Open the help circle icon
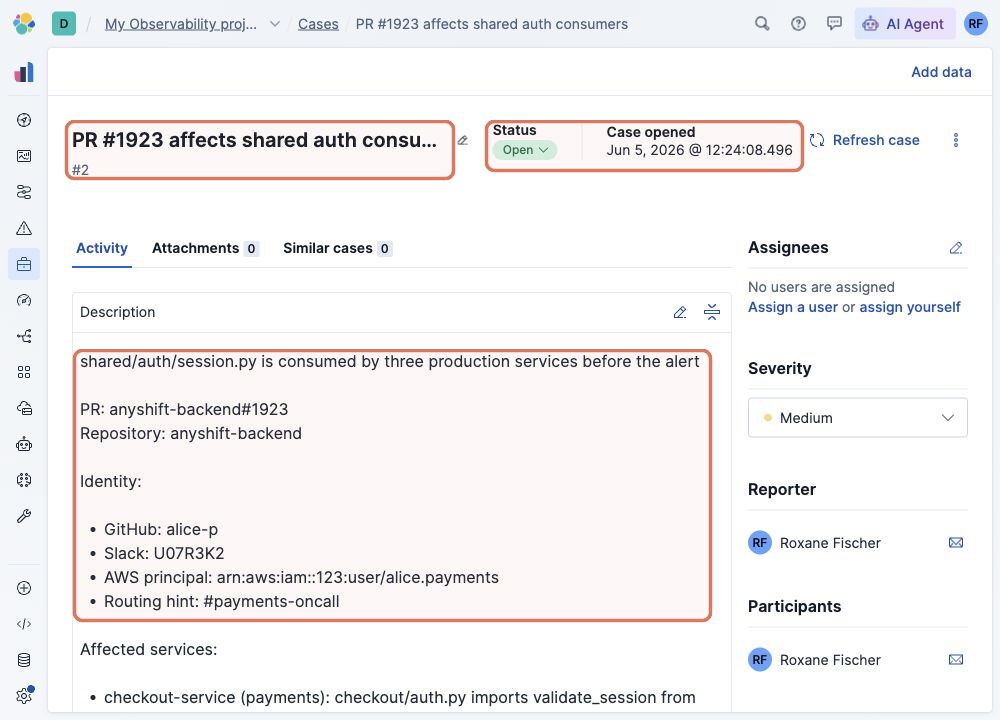The image size is (1000, 720). tap(798, 24)
